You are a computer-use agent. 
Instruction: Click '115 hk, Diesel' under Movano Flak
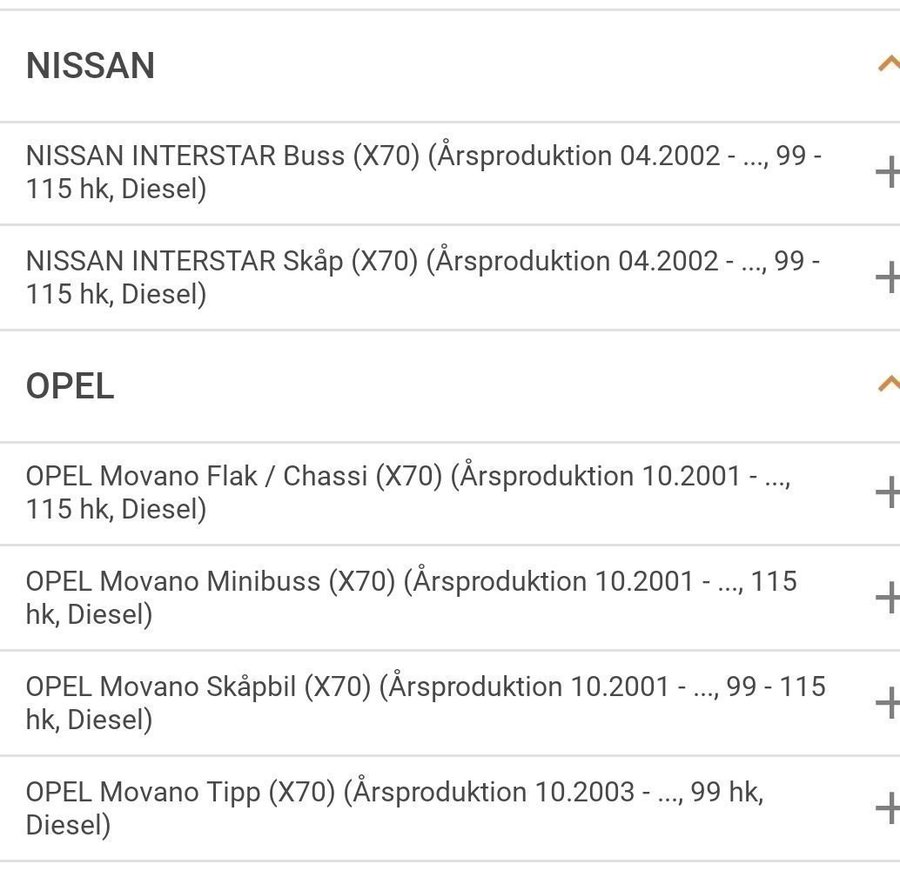[116, 510]
